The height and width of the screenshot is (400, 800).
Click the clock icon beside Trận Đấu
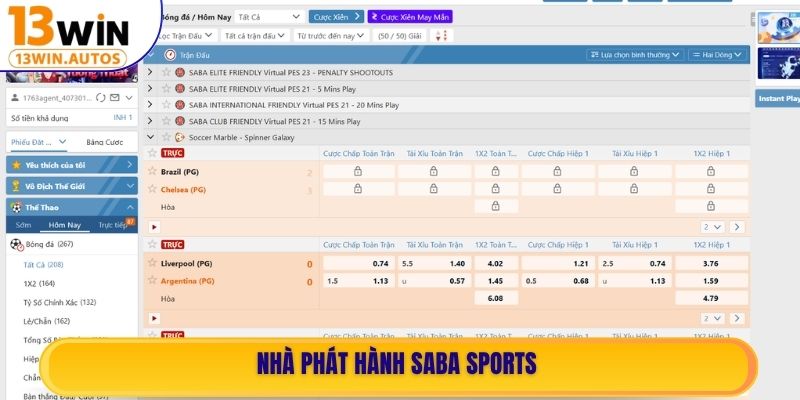pos(170,55)
